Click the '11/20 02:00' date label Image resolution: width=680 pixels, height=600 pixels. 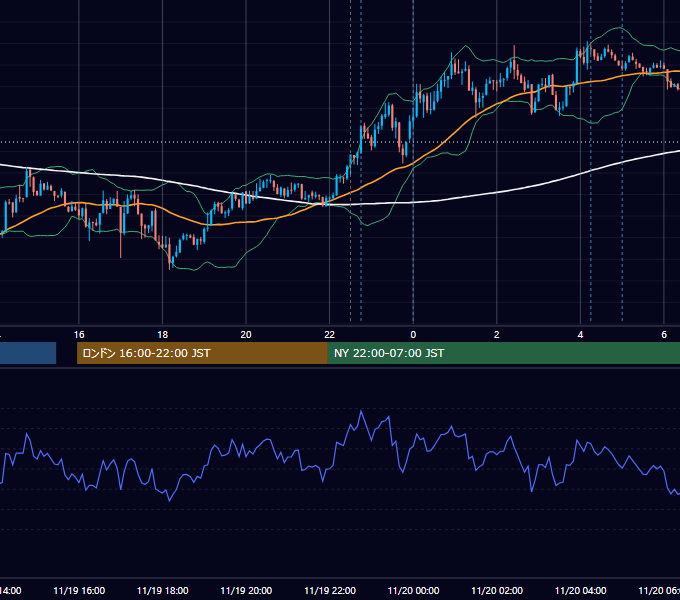click(x=497, y=590)
